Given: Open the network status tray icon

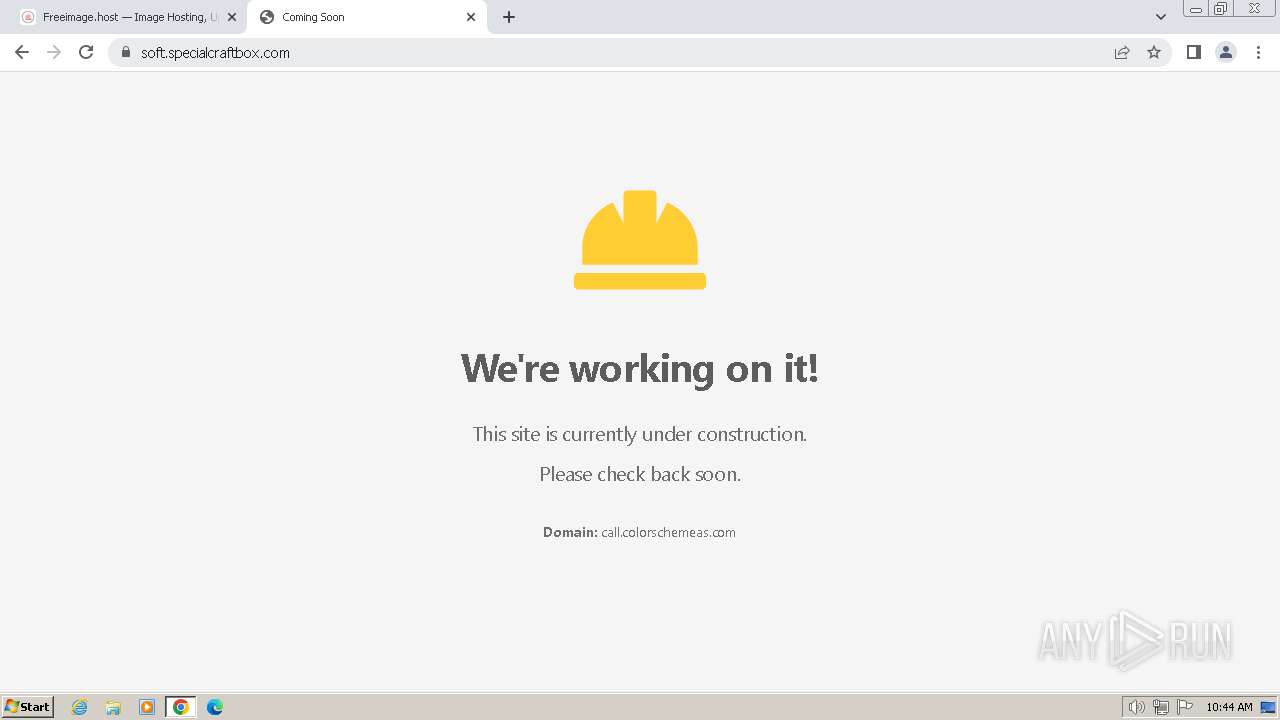Looking at the screenshot, I should click(x=1161, y=707).
